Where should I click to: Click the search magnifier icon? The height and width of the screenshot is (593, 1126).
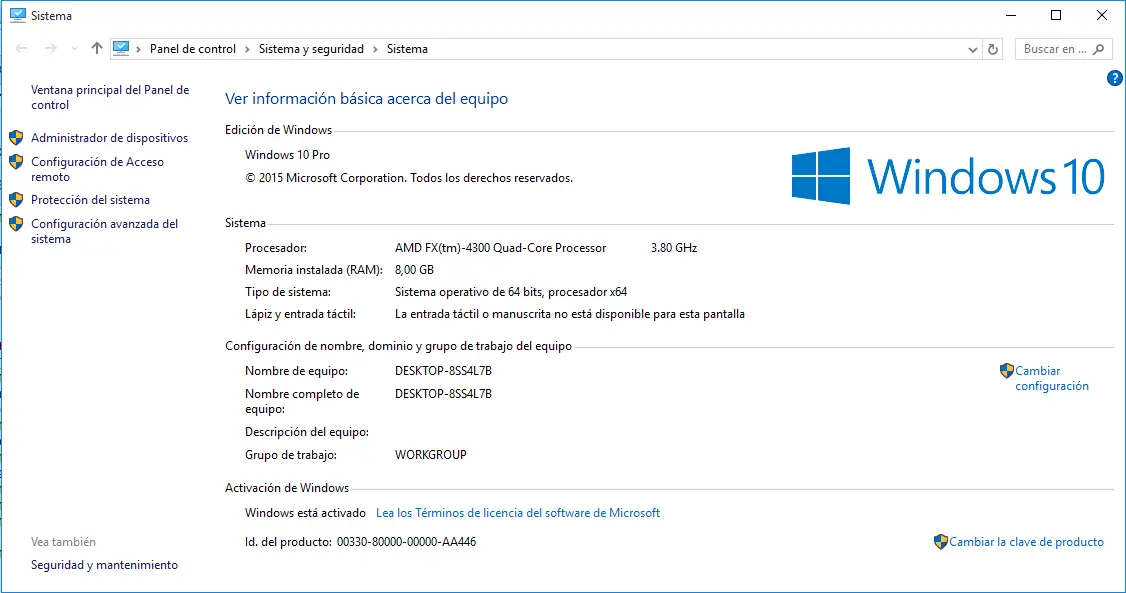1099,49
